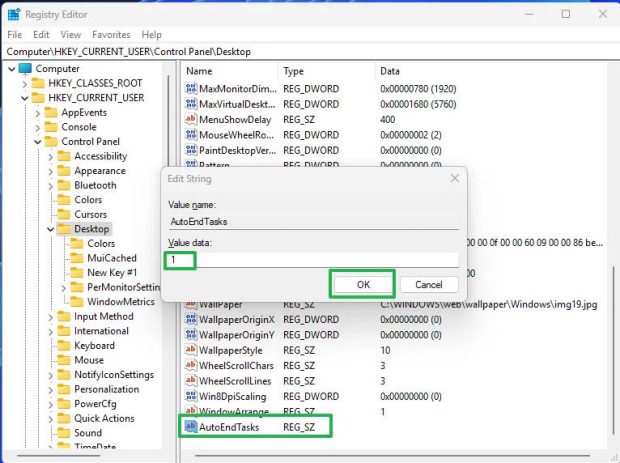Confirm the Edit String dialog with OK
Screen dimensions: 620x463
tap(363, 284)
